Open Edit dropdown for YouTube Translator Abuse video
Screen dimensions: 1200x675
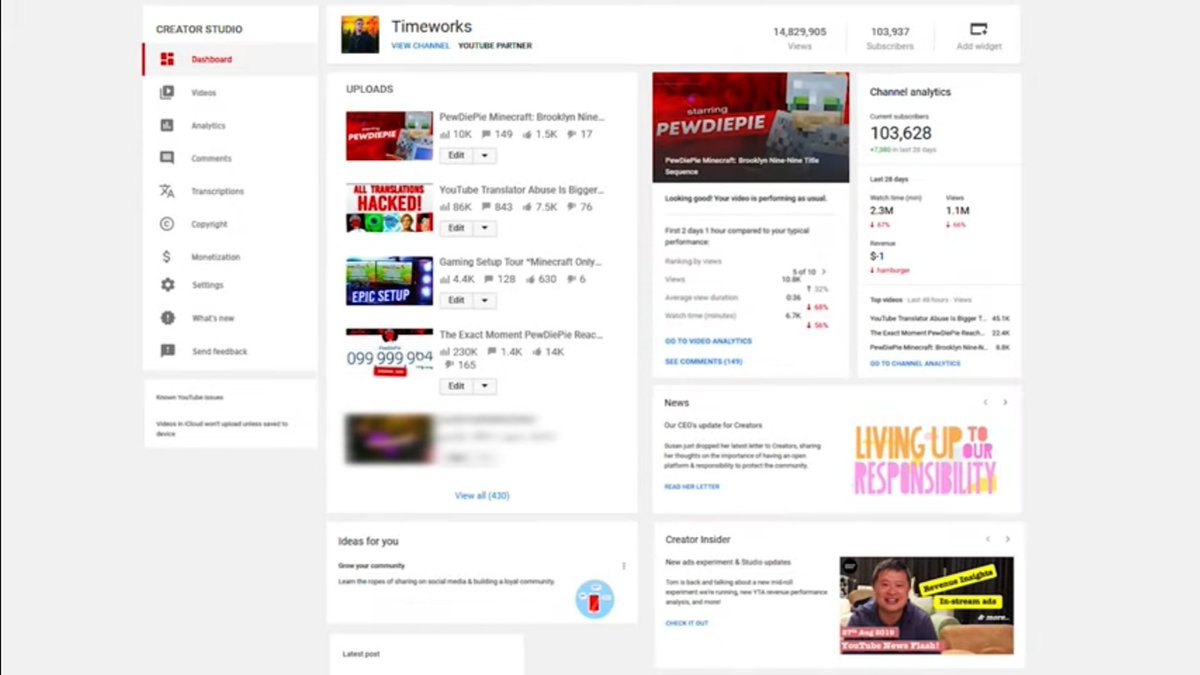point(484,228)
